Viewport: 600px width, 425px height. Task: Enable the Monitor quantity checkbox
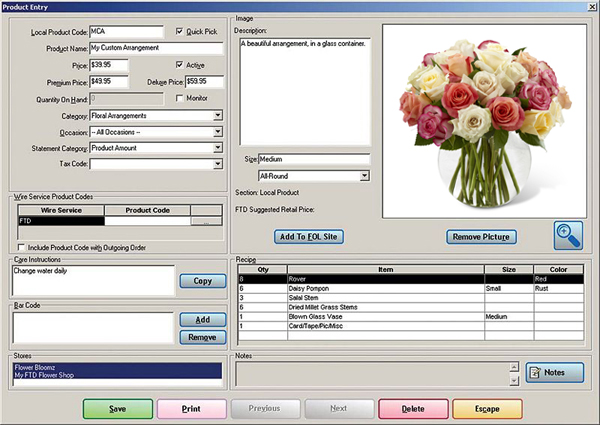180,98
